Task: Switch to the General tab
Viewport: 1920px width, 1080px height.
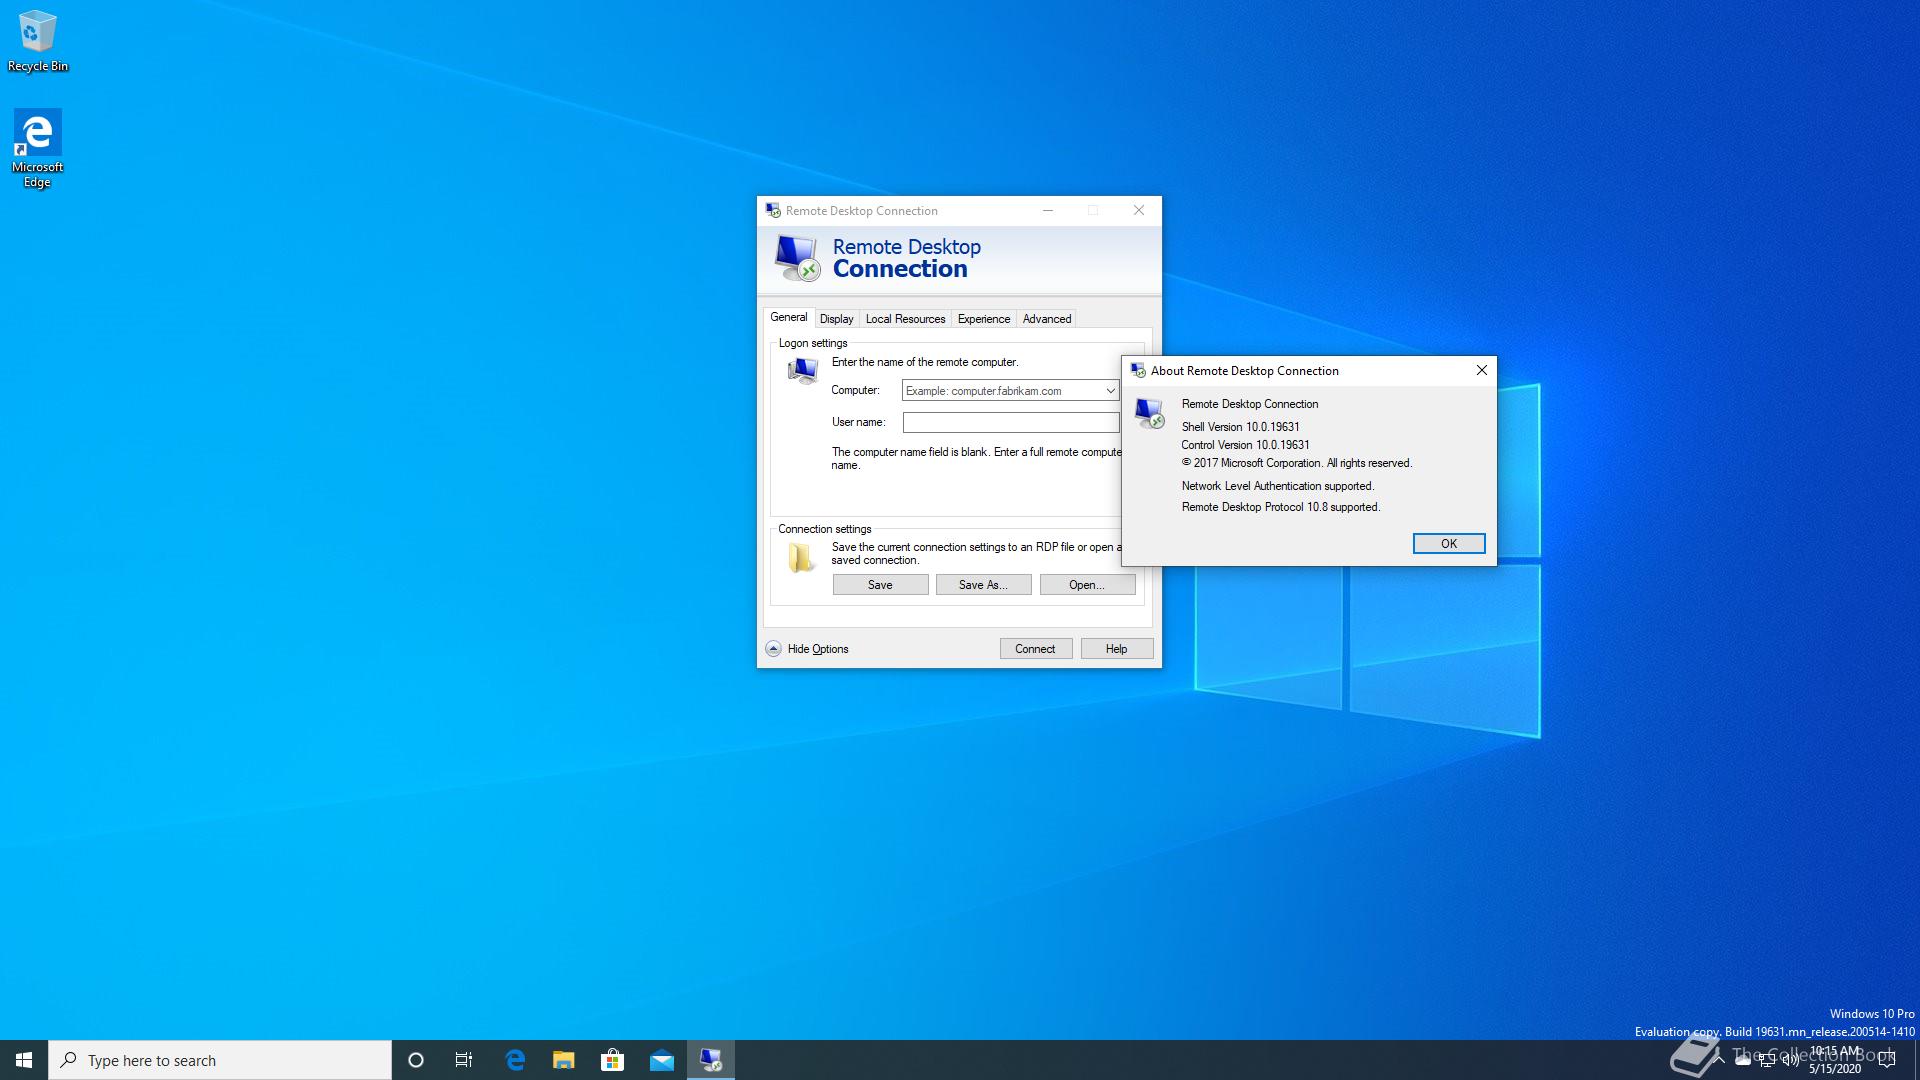Action: pyautogui.click(x=789, y=317)
